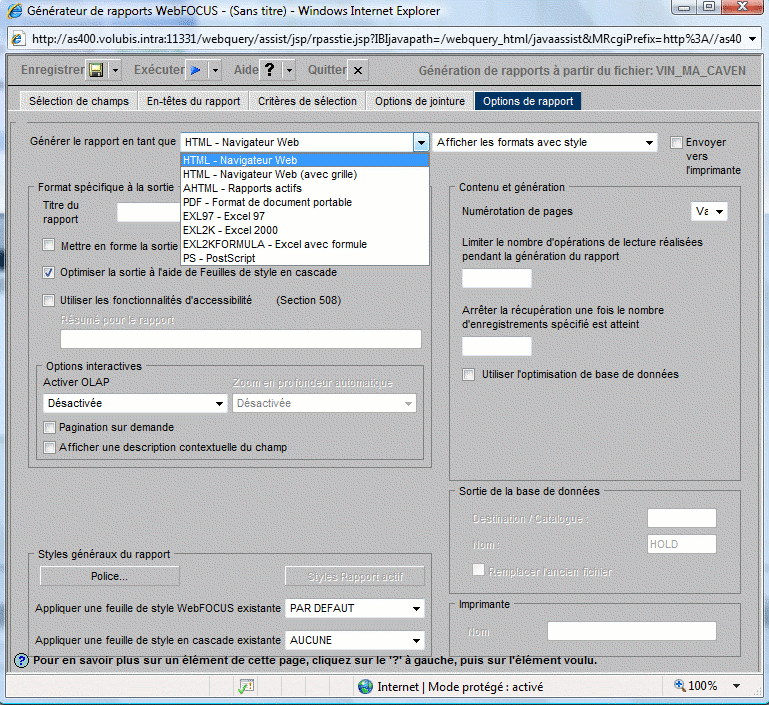The height and width of the screenshot is (705, 769).
Task: Click the Aide question mark icon
Action: (269, 70)
